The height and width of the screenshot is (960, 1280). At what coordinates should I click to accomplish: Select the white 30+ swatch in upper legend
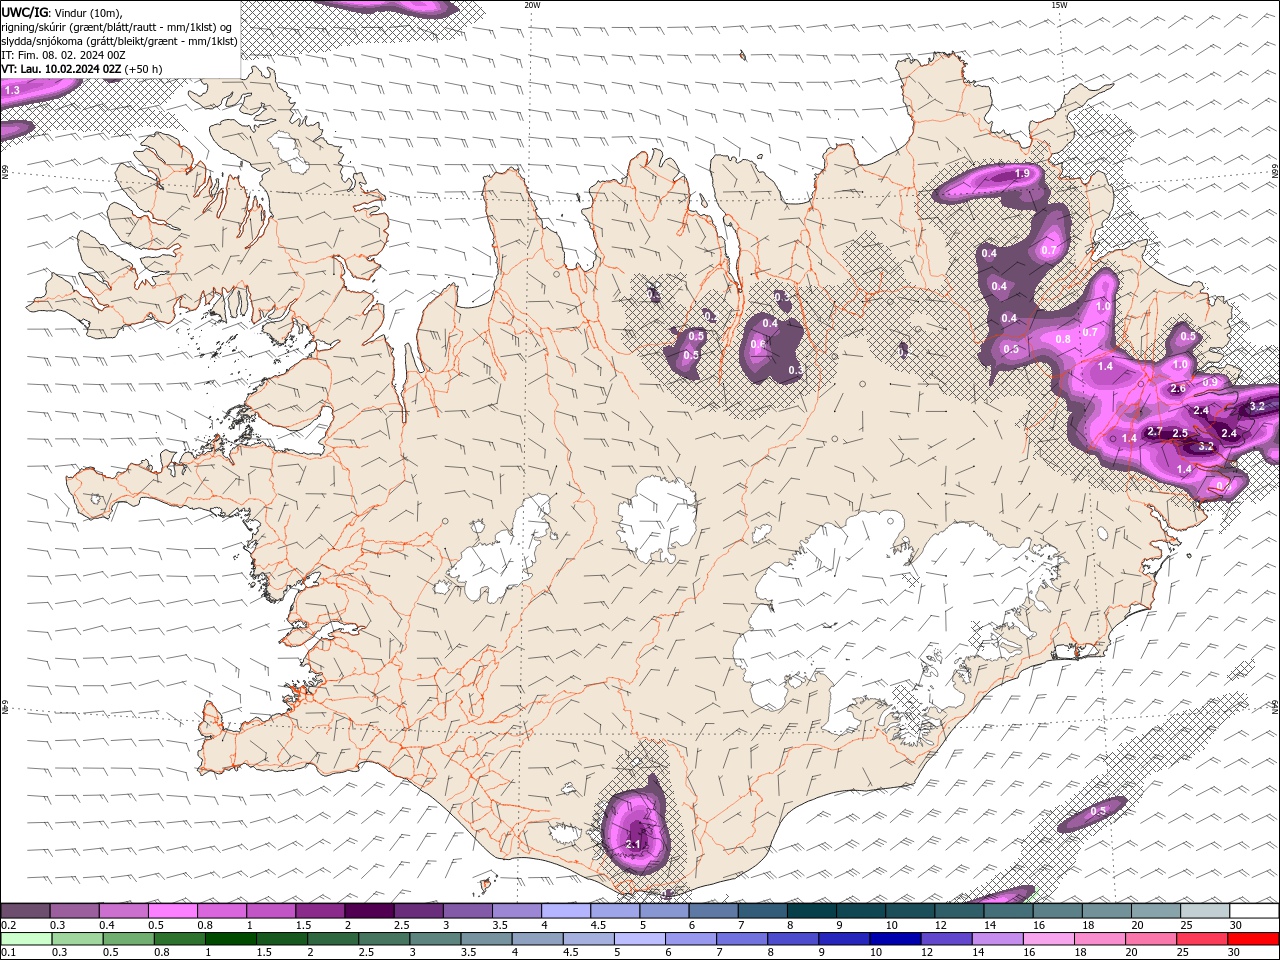coord(1254,911)
